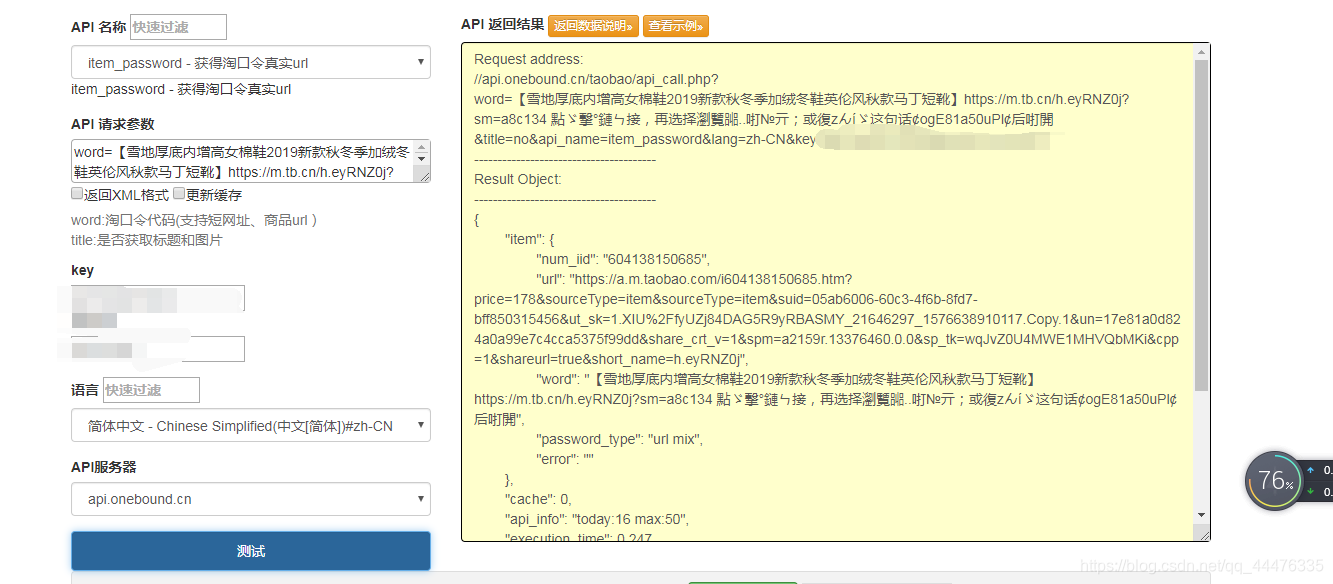Click the 76% performance monitor widget

coord(1275,481)
